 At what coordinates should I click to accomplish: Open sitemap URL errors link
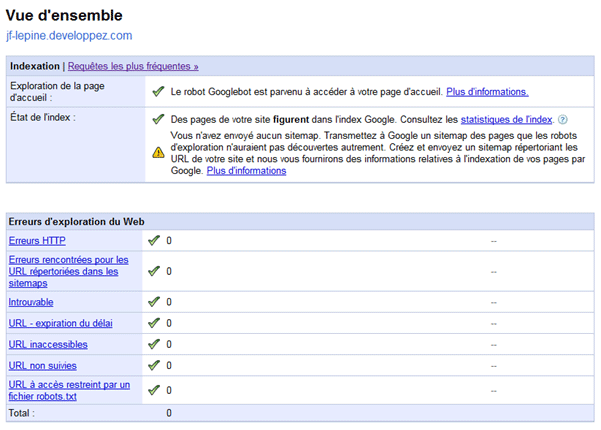68,271
